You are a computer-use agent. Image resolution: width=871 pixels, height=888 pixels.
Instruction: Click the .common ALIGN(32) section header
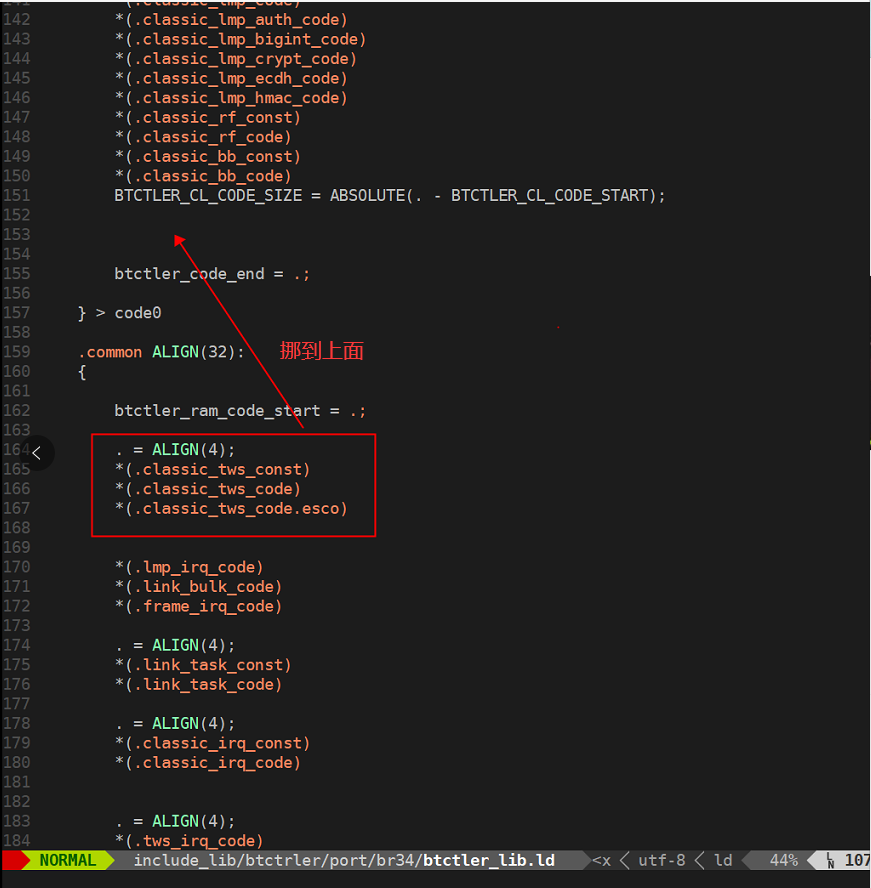click(x=161, y=352)
